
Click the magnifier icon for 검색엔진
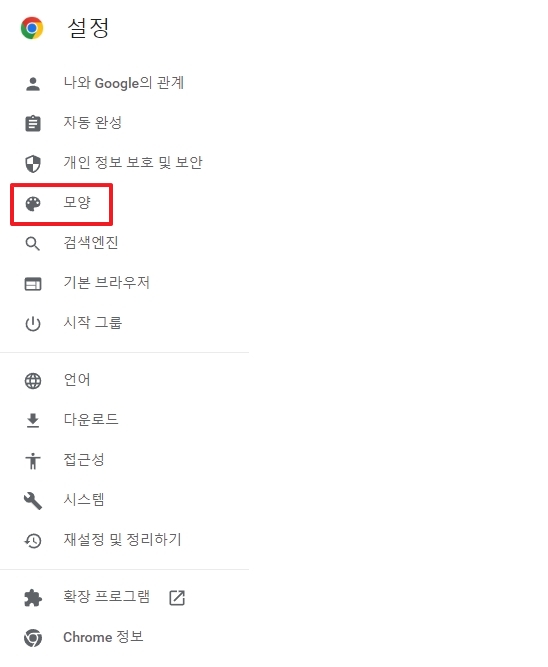coord(33,244)
